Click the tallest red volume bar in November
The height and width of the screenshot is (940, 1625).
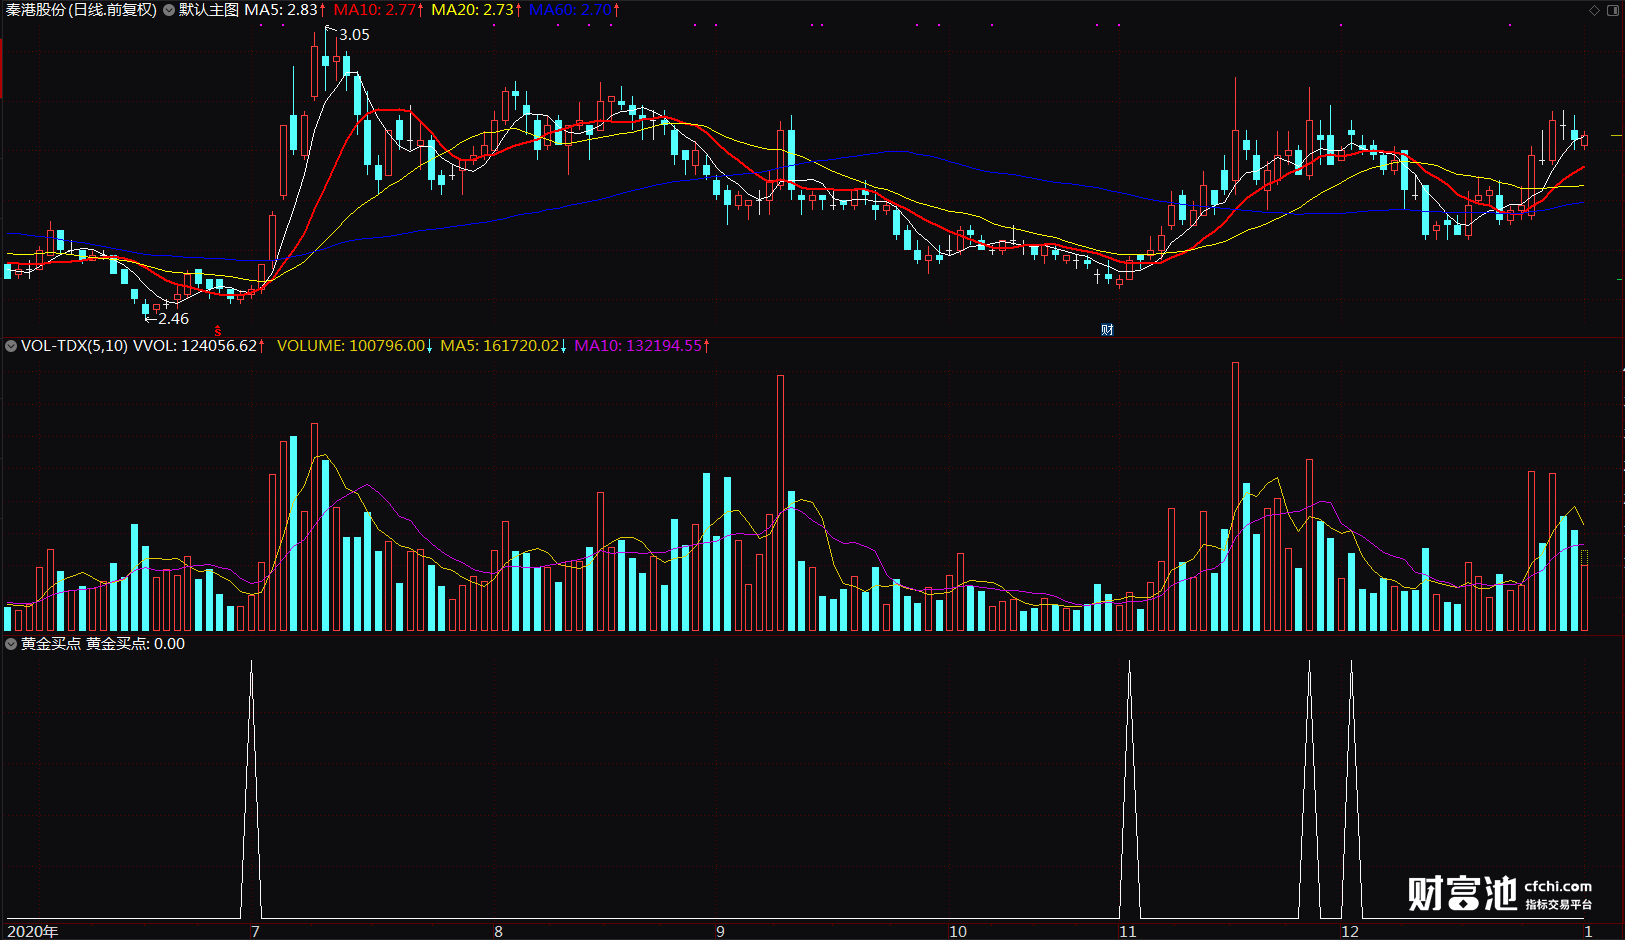click(1236, 496)
